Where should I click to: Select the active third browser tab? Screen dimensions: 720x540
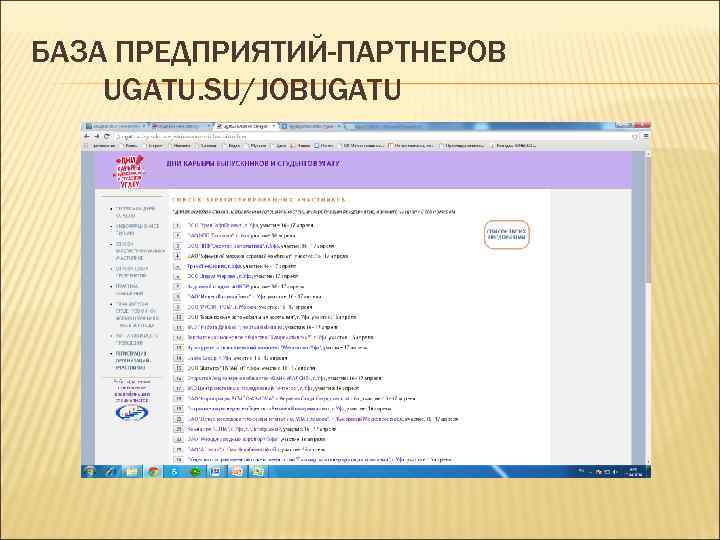click(246, 126)
